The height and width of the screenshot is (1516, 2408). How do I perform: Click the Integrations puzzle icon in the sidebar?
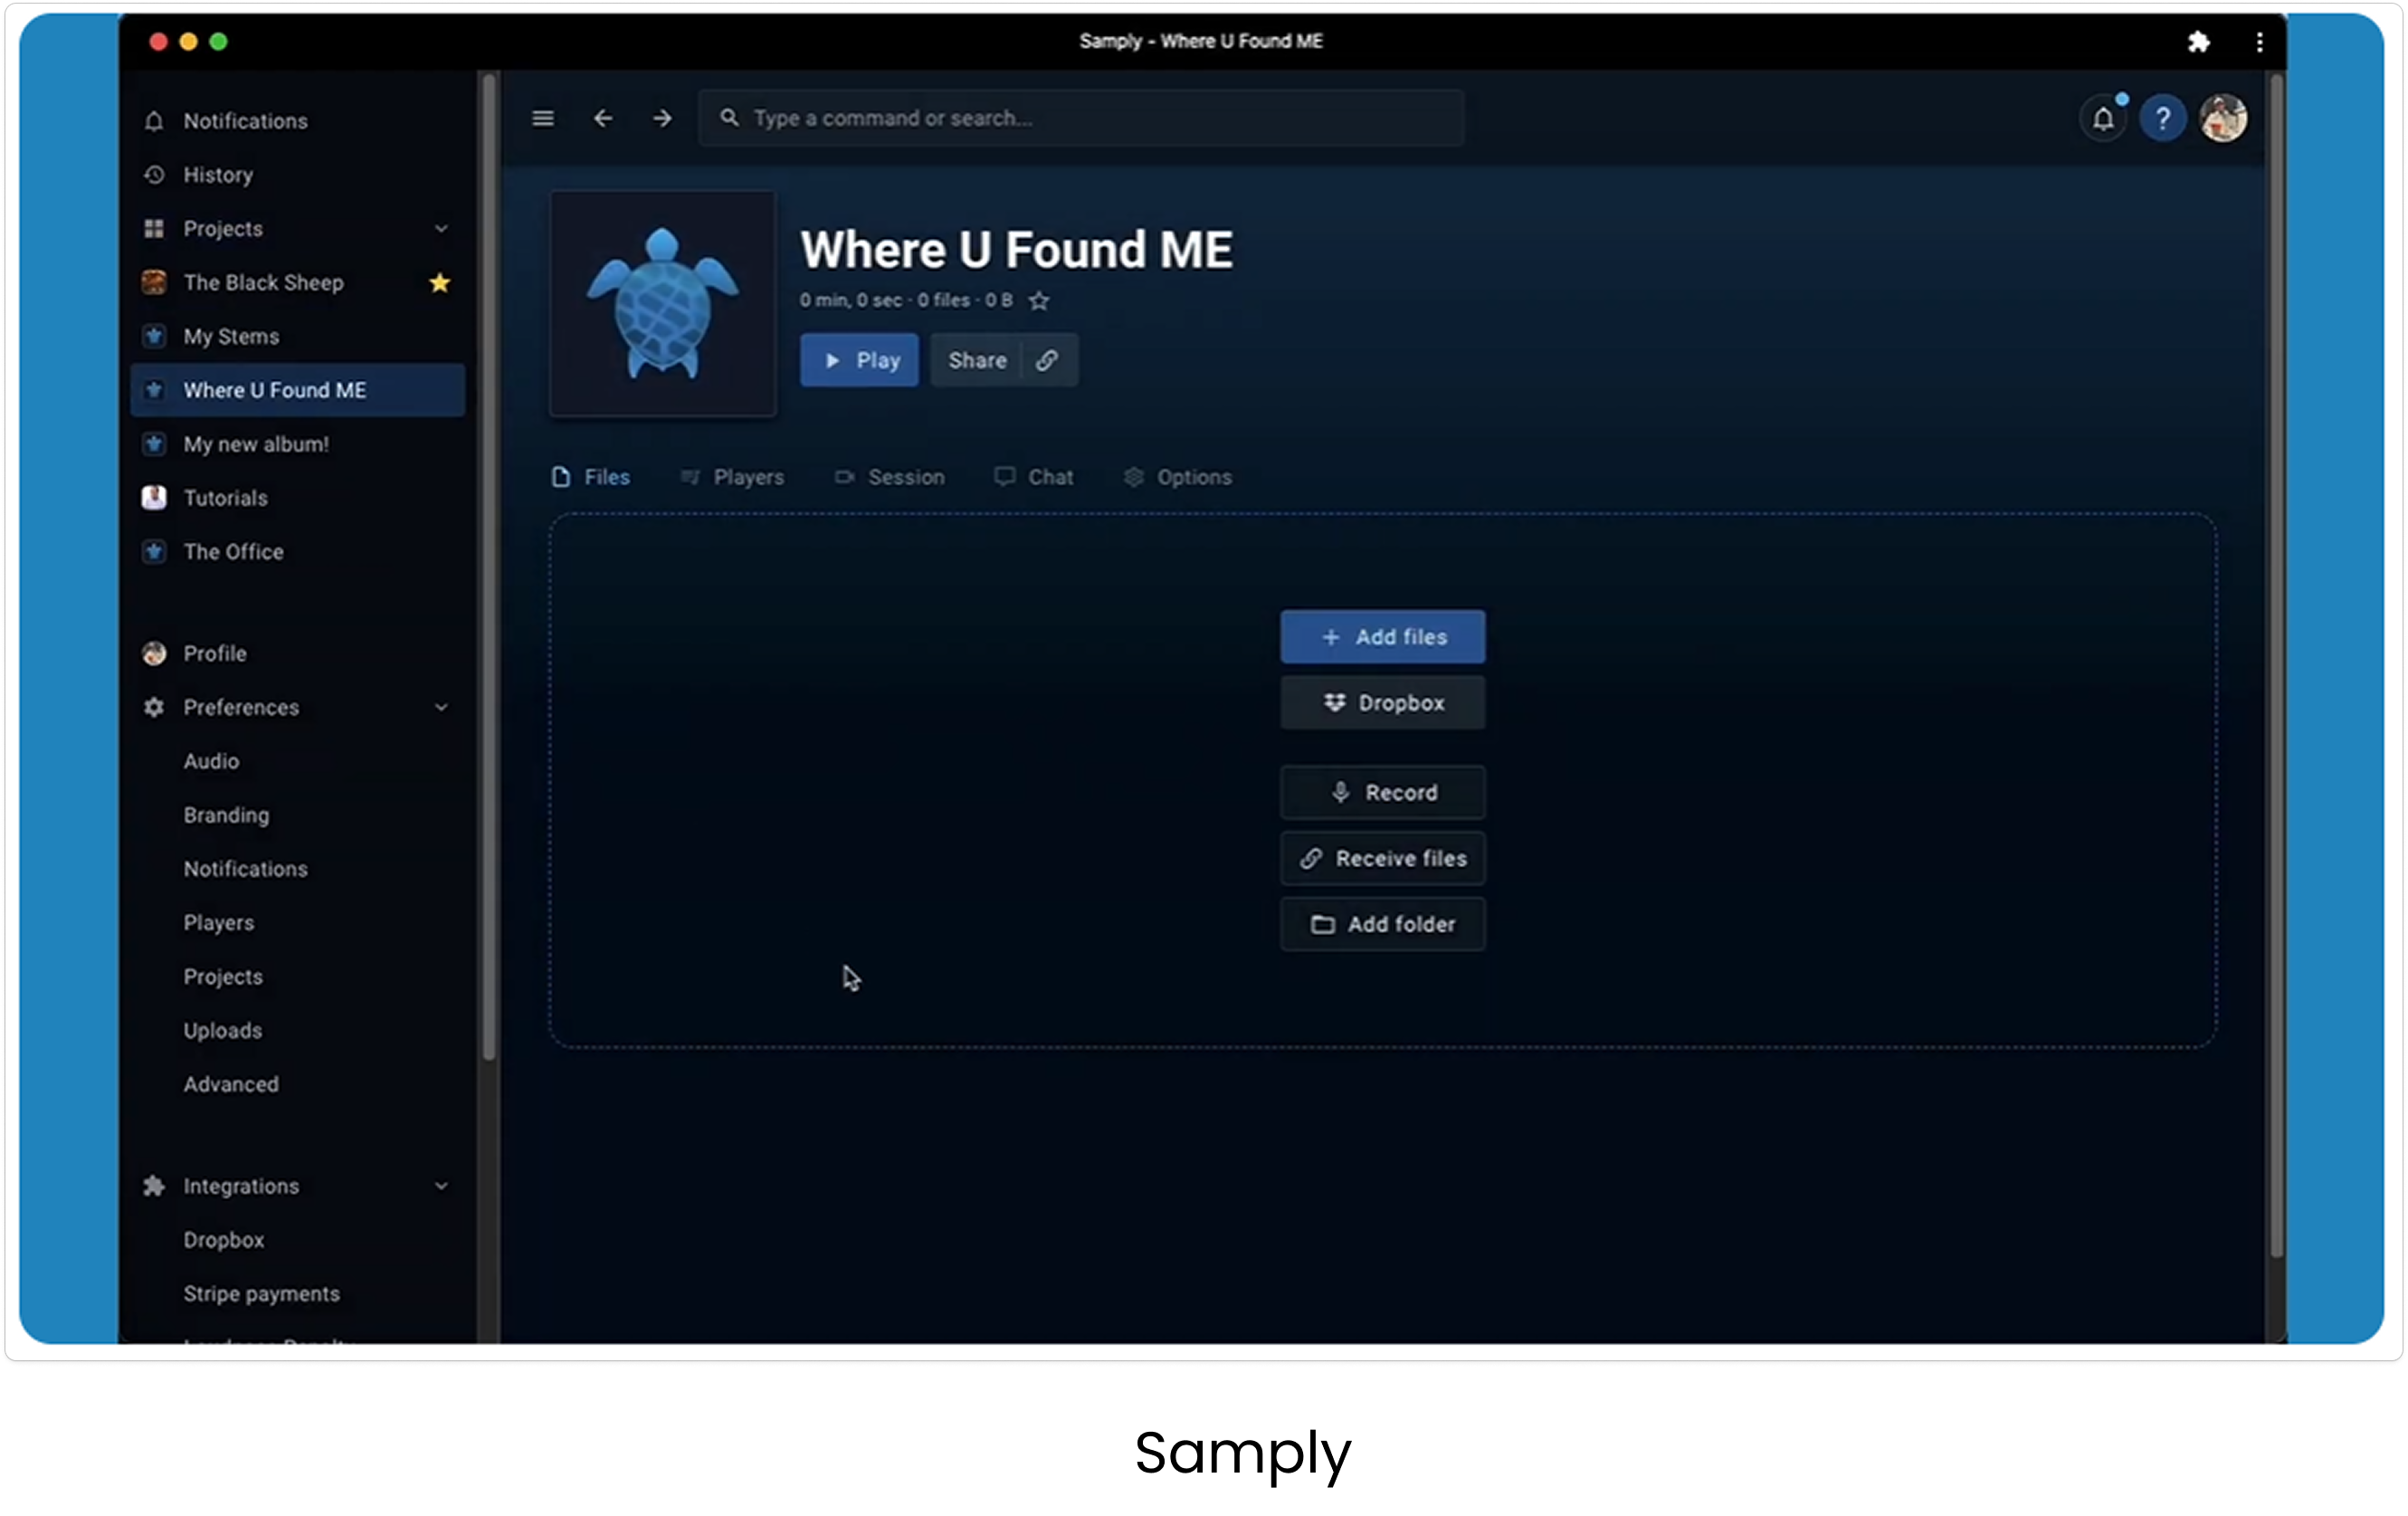pos(154,1186)
